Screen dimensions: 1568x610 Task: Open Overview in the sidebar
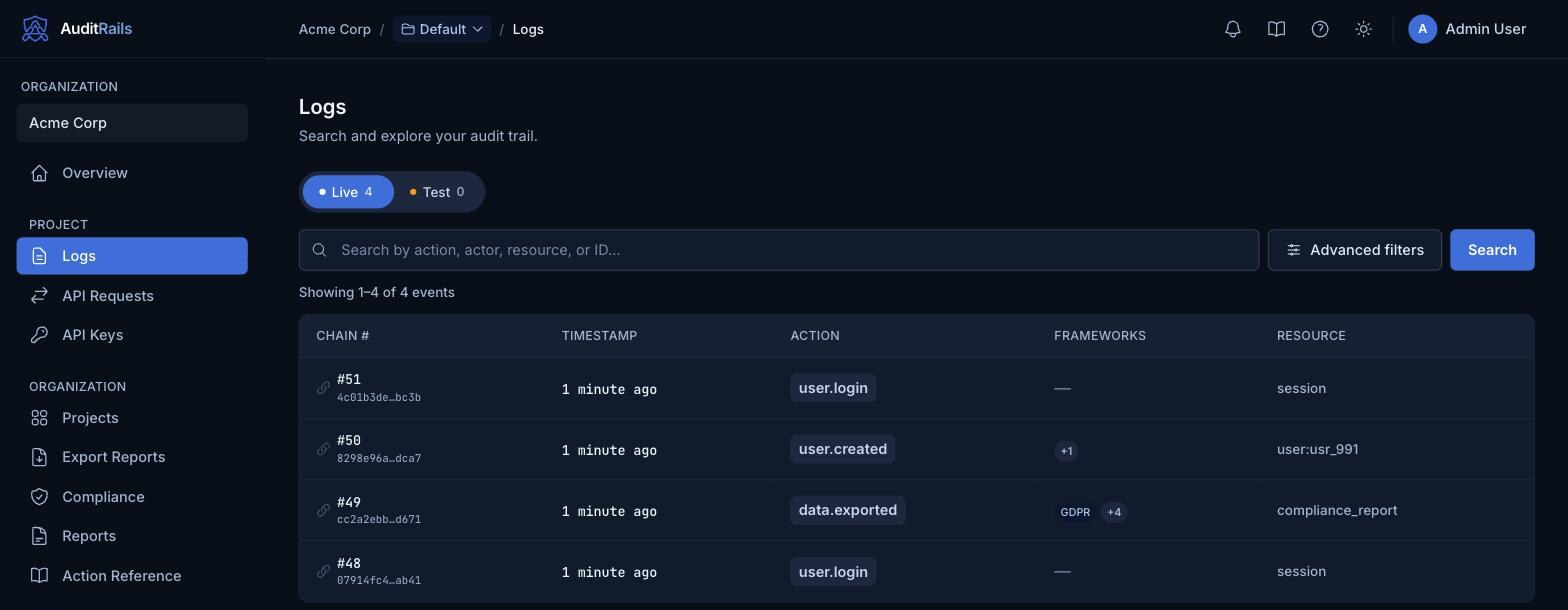[x=132, y=173]
